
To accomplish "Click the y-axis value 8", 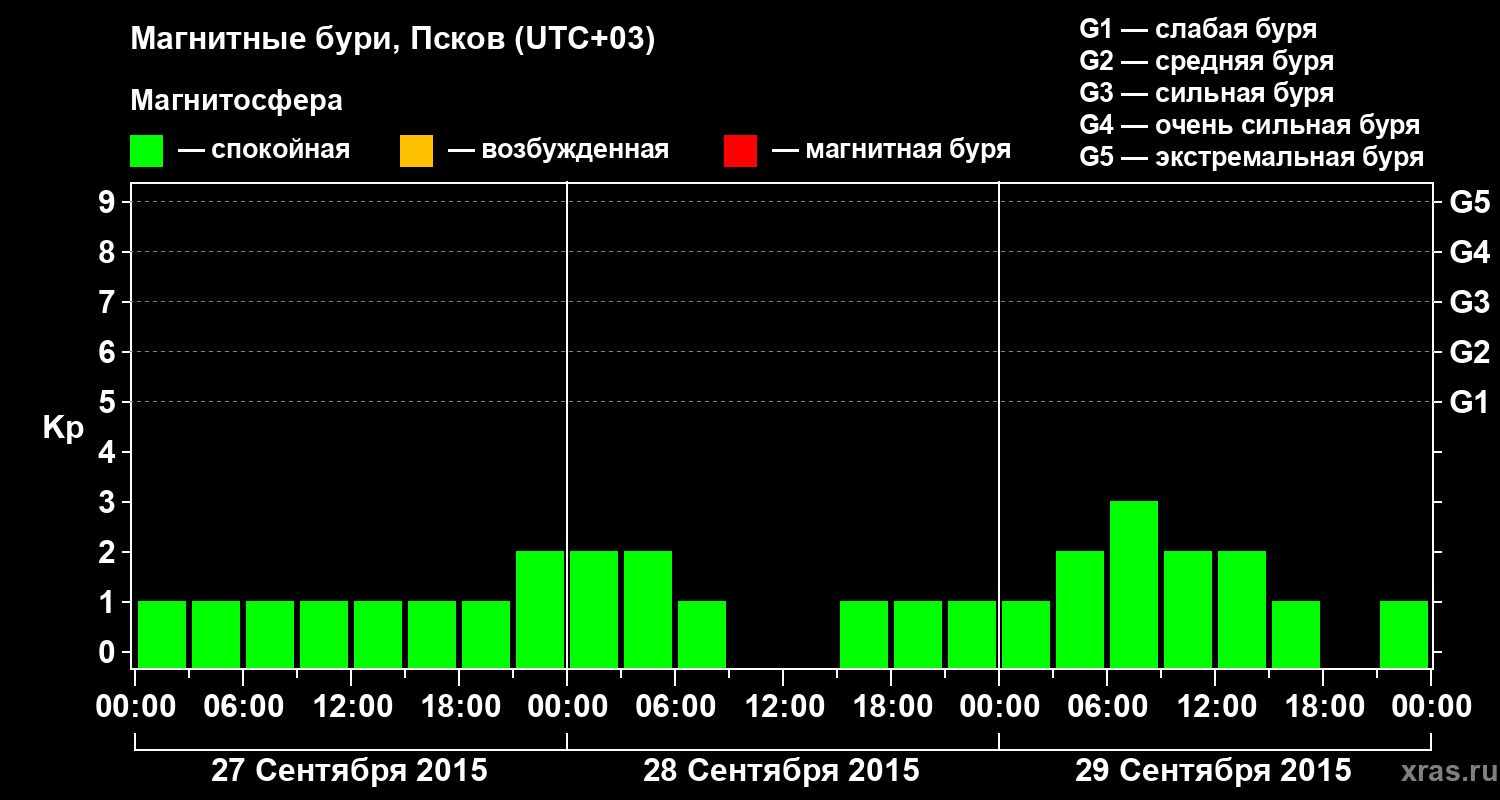I will coord(109,252).
